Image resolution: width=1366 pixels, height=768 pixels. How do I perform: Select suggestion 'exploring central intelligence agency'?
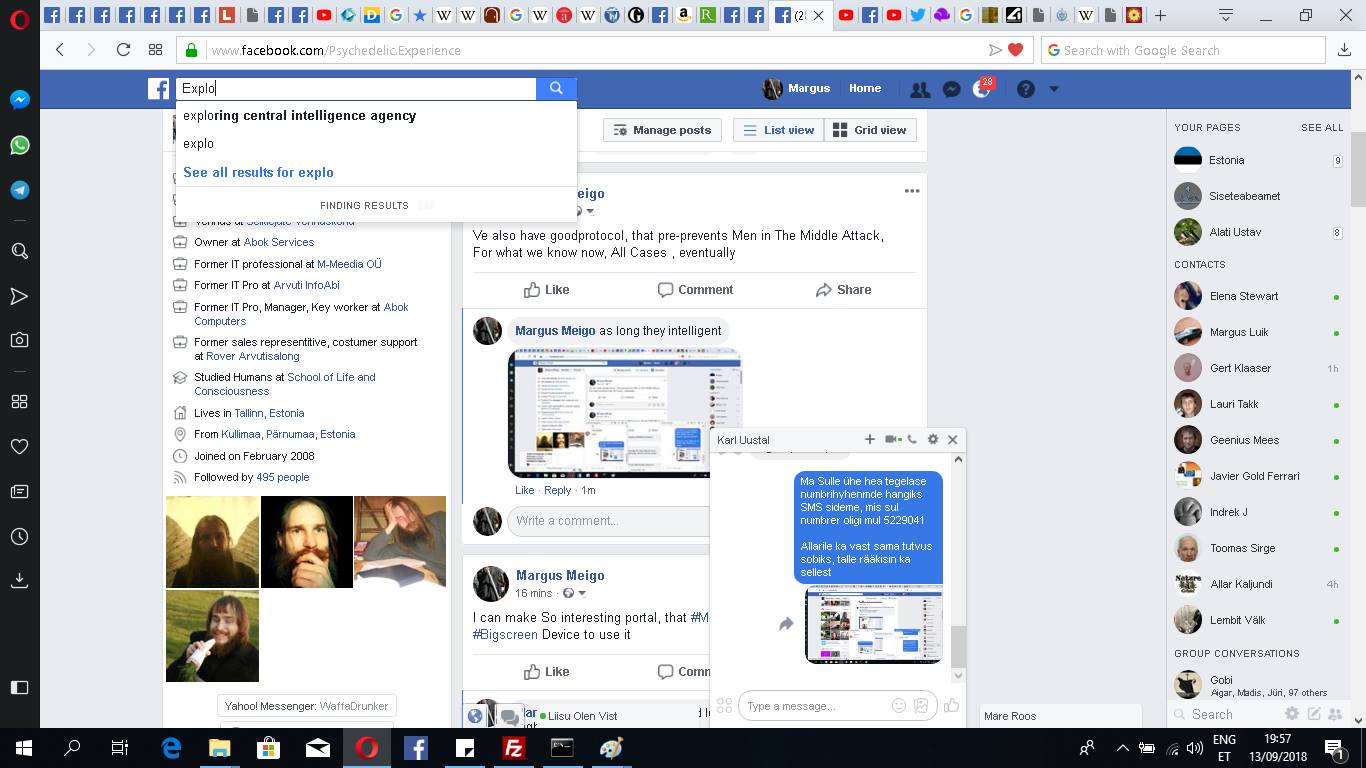pos(376,116)
